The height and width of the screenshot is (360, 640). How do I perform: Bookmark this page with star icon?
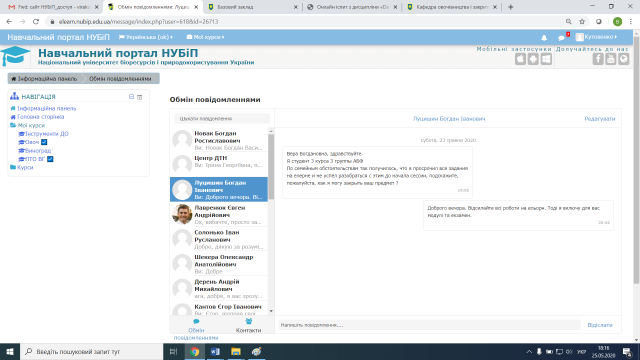[x=582, y=22]
